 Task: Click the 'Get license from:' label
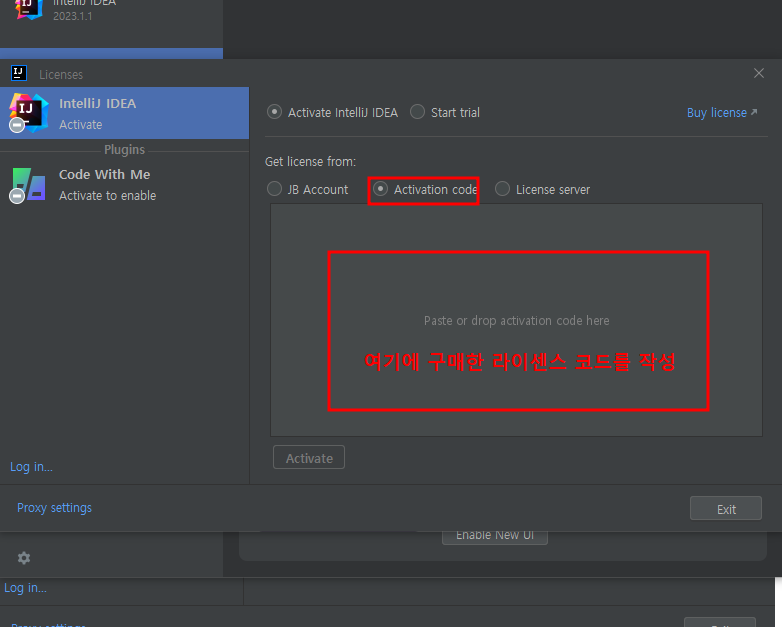coord(310,162)
